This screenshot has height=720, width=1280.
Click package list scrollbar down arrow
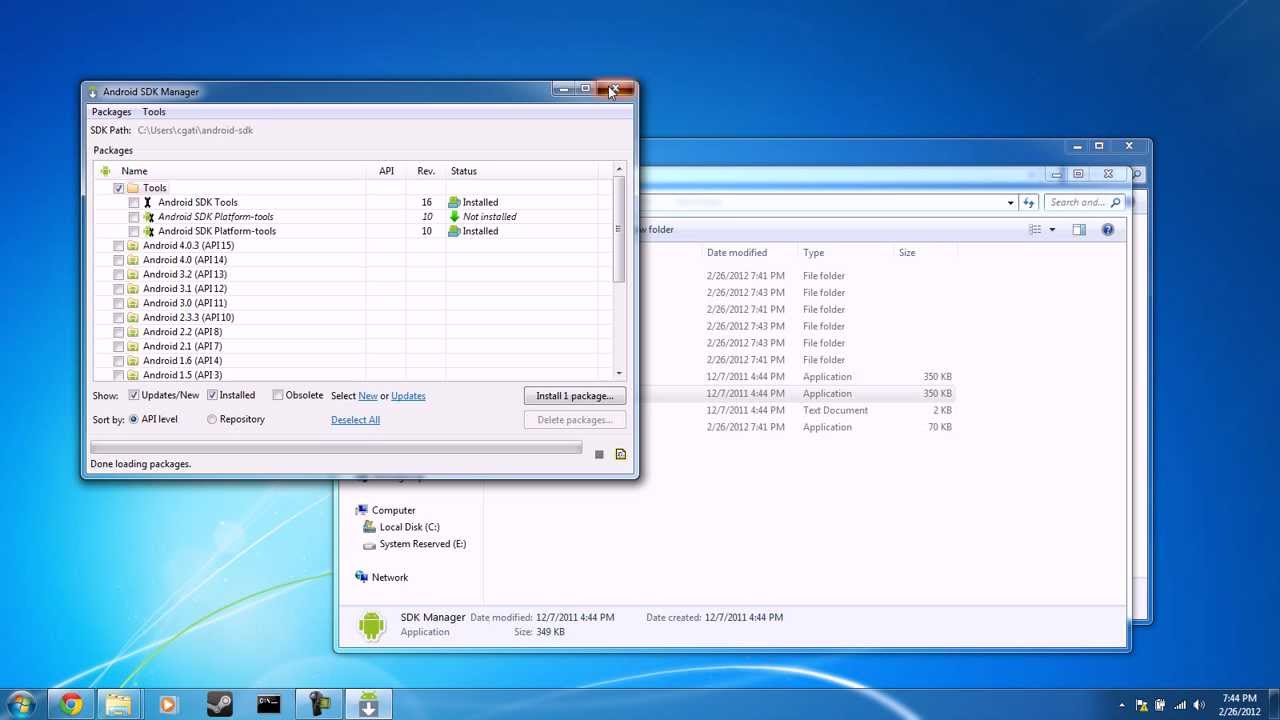(x=620, y=373)
